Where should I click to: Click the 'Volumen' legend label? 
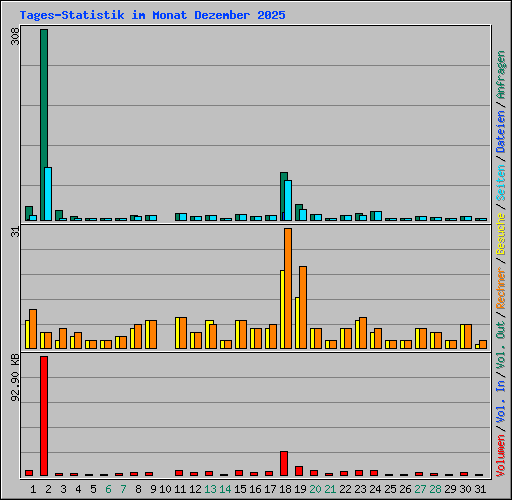(501, 455)
